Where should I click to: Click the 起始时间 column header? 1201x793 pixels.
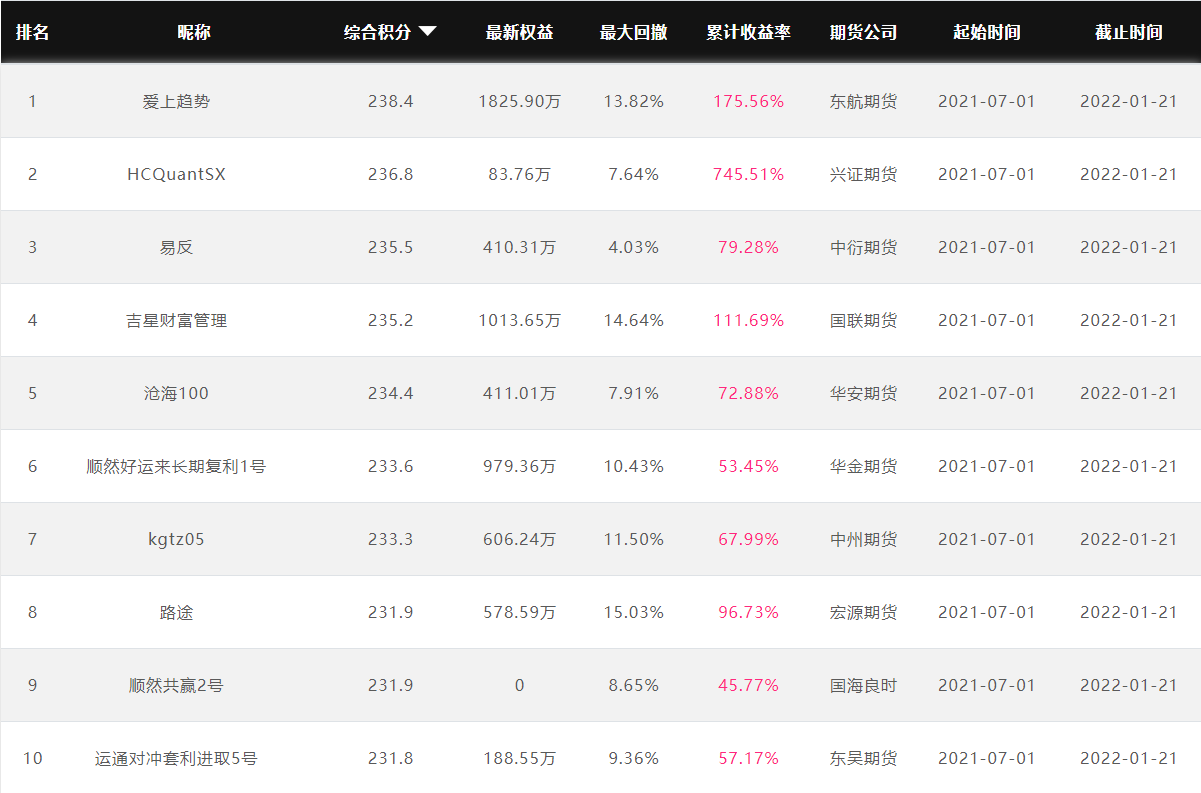coord(987,32)
